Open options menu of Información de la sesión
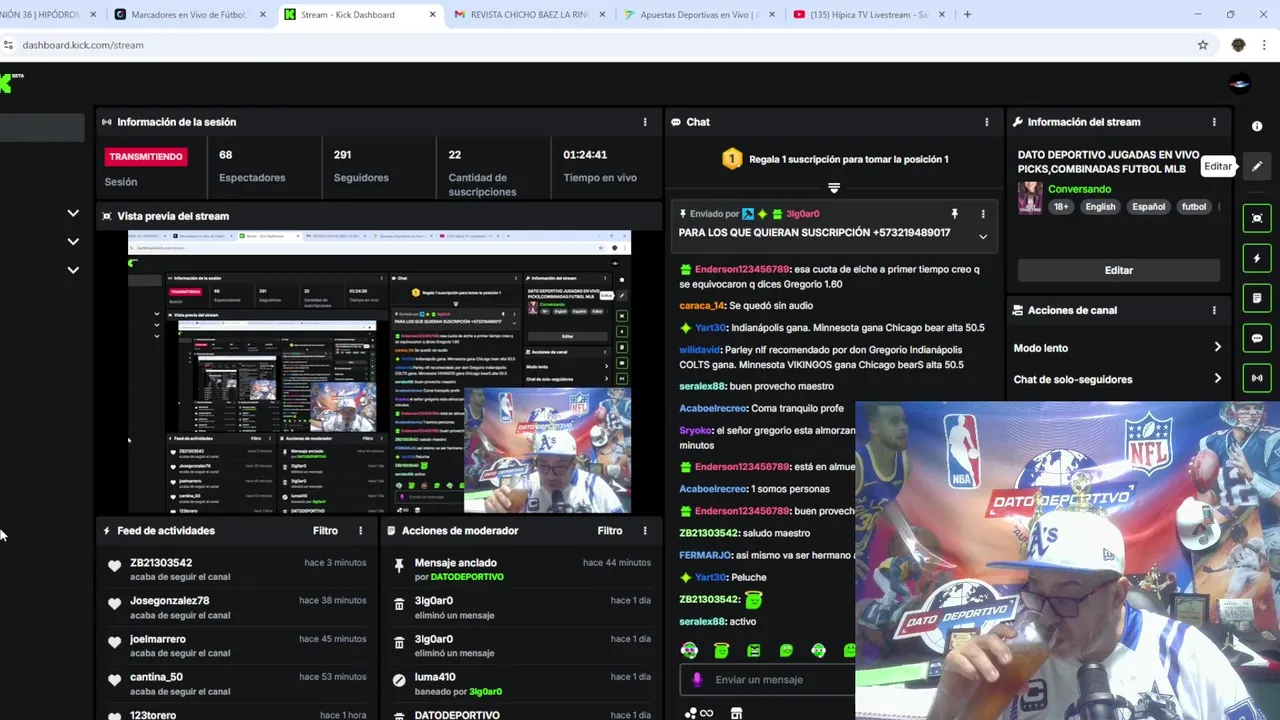This screenshot has height=720, width=1280. [x=645, y=122]
